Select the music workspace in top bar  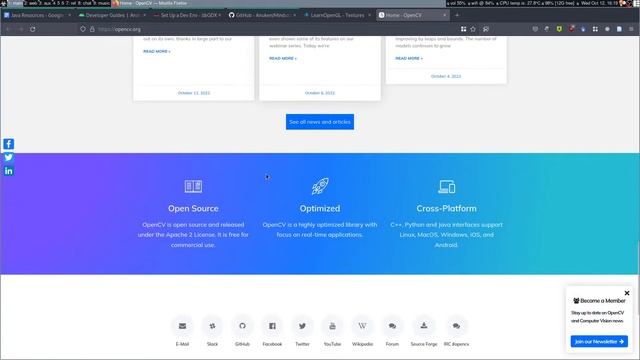click(101, 3)
